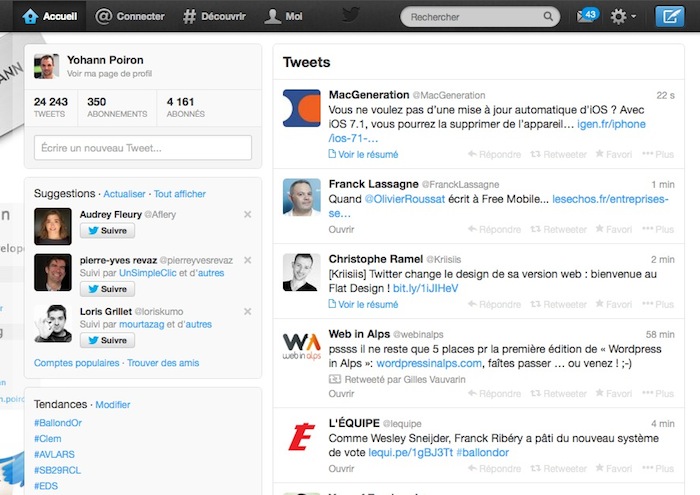700x495 pixels.
Task: Click Modifier next to Tendances
Action: click(x=112, y=404)
